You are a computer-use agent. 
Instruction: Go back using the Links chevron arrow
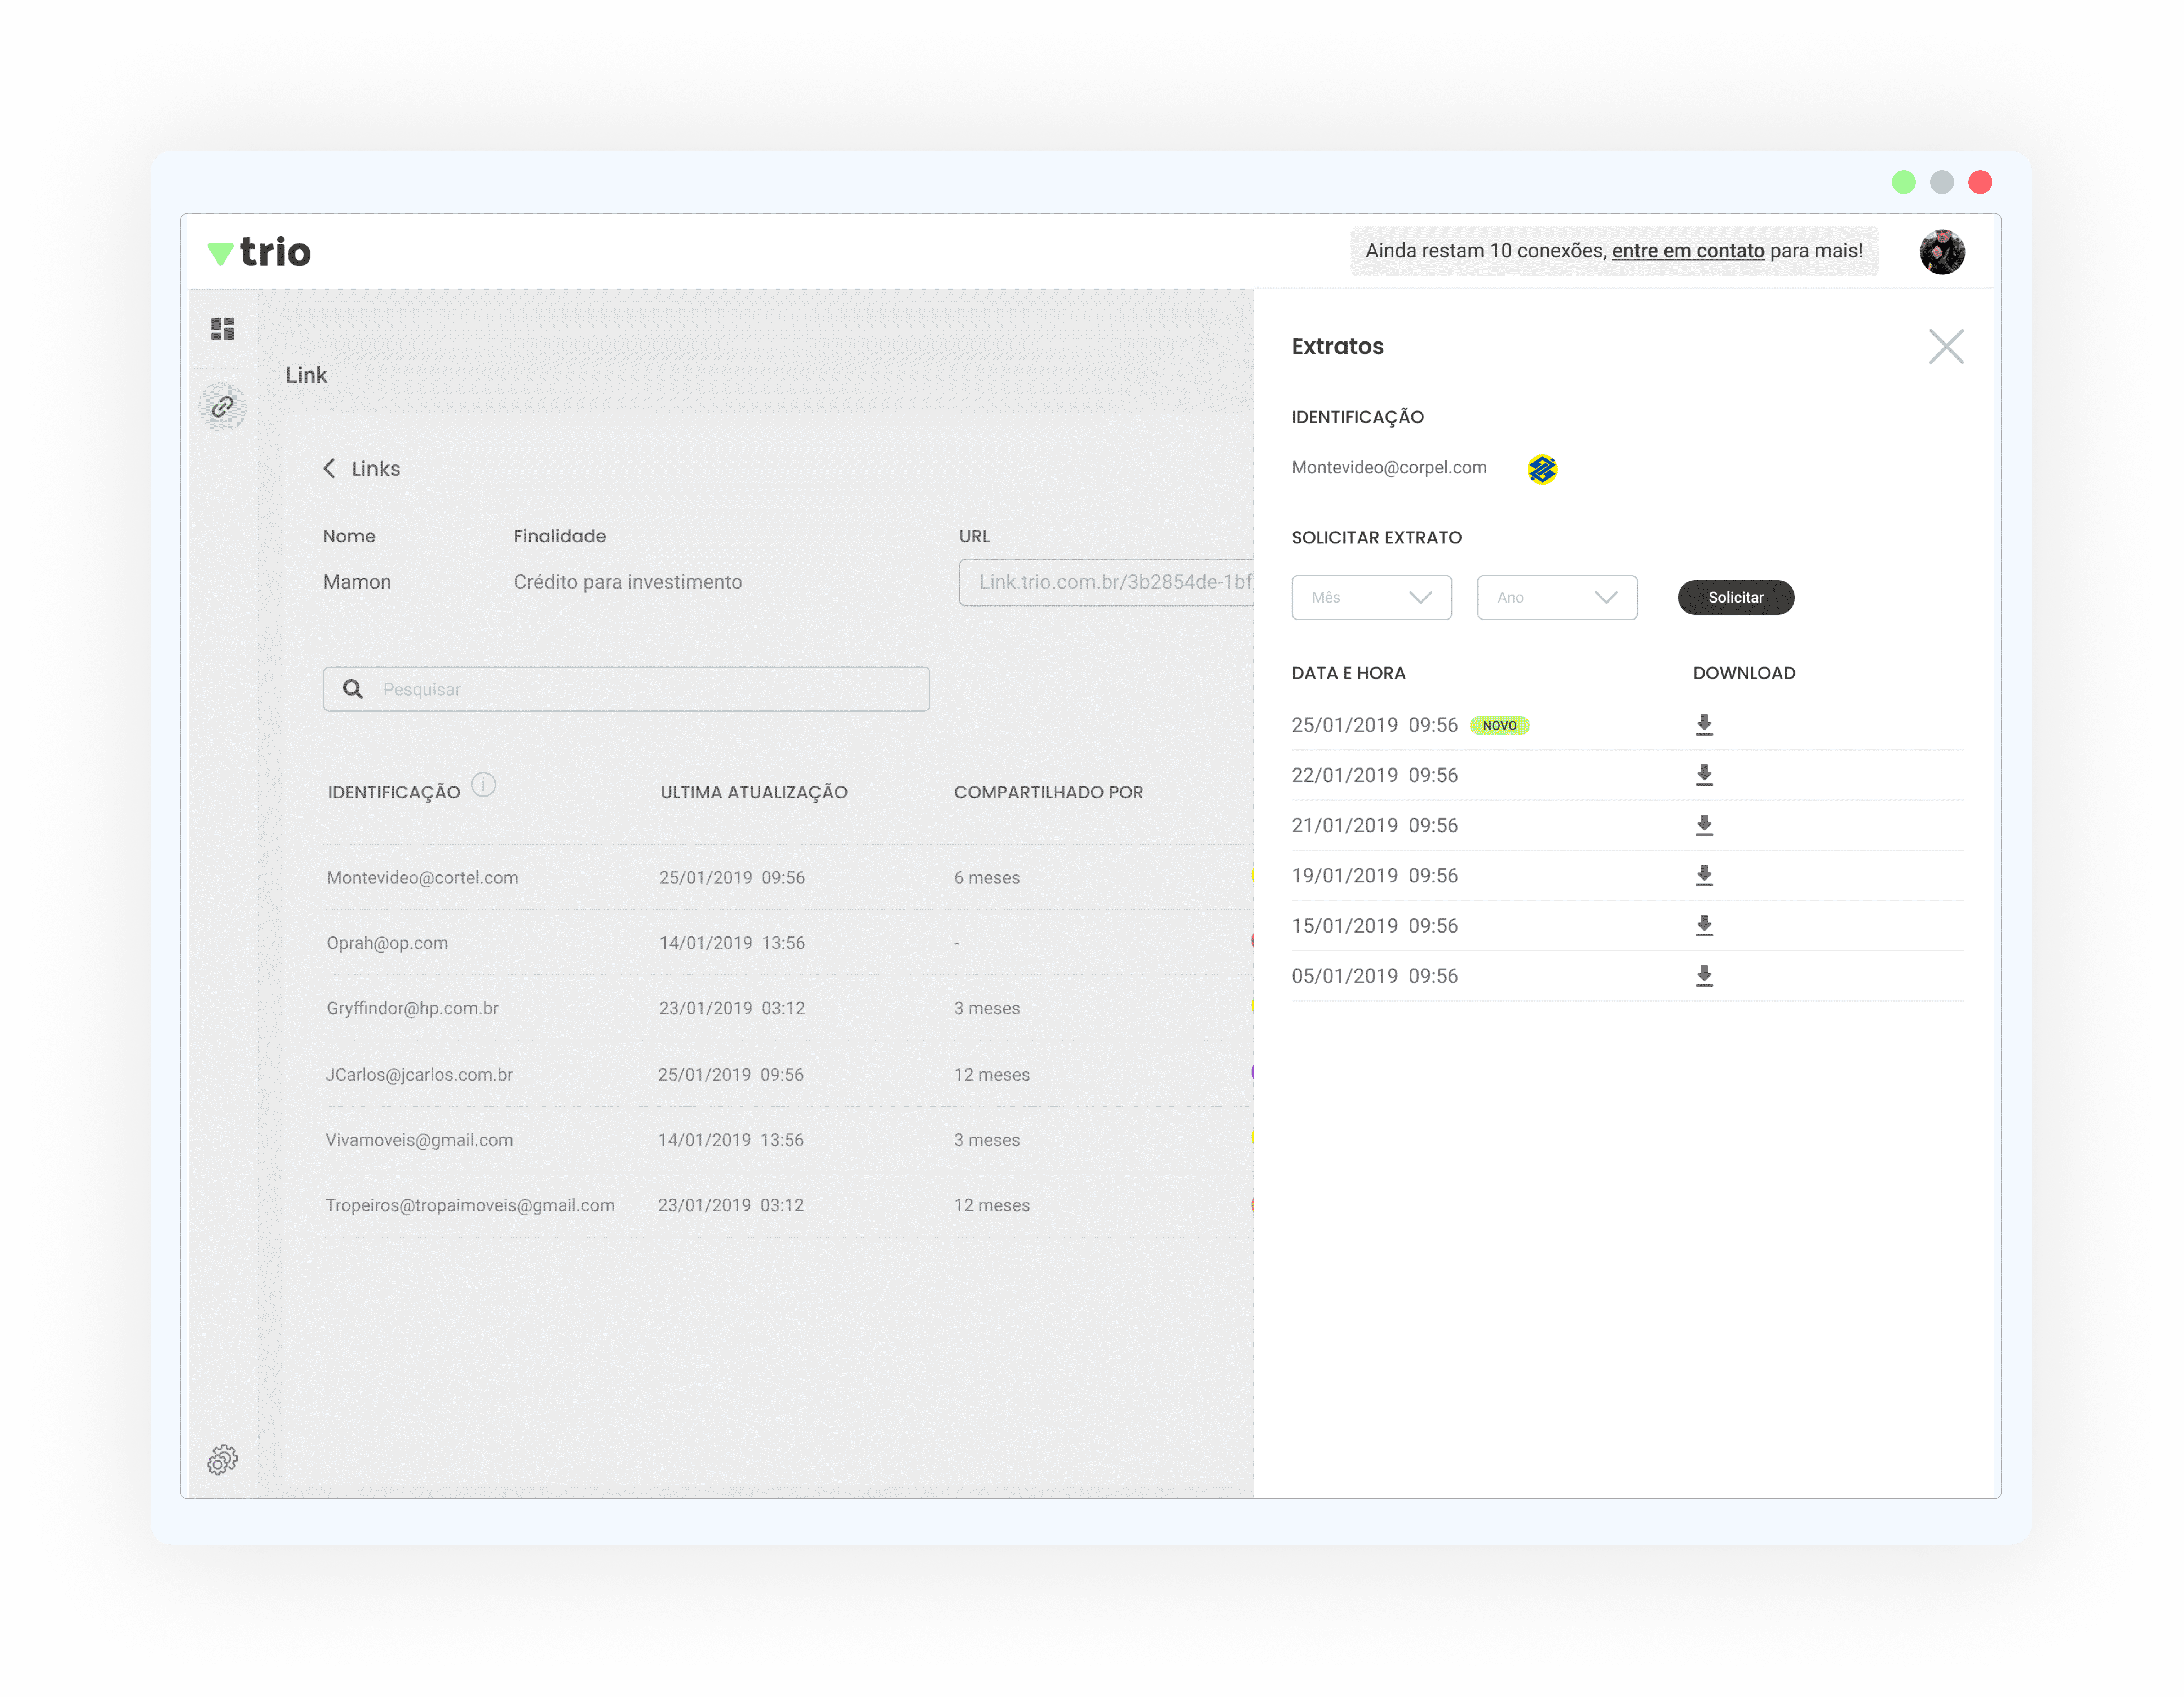pyautogui.click(x=329, y=468)
